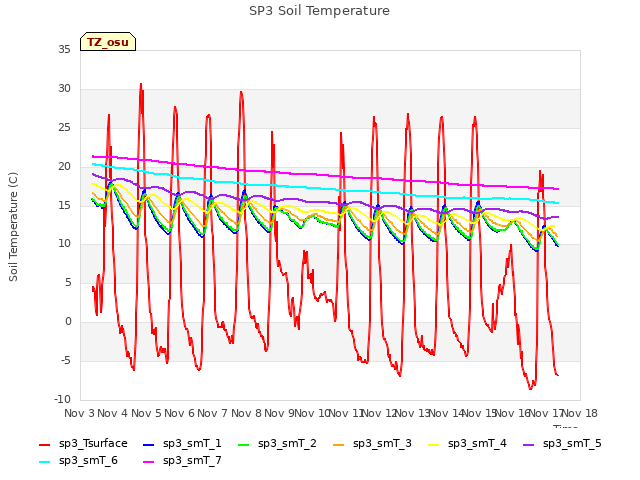This screenshot has height=480, width=640.
Task: Click the blue sp3_smT_1 legend swatch
Action: (x=149, y=445)
